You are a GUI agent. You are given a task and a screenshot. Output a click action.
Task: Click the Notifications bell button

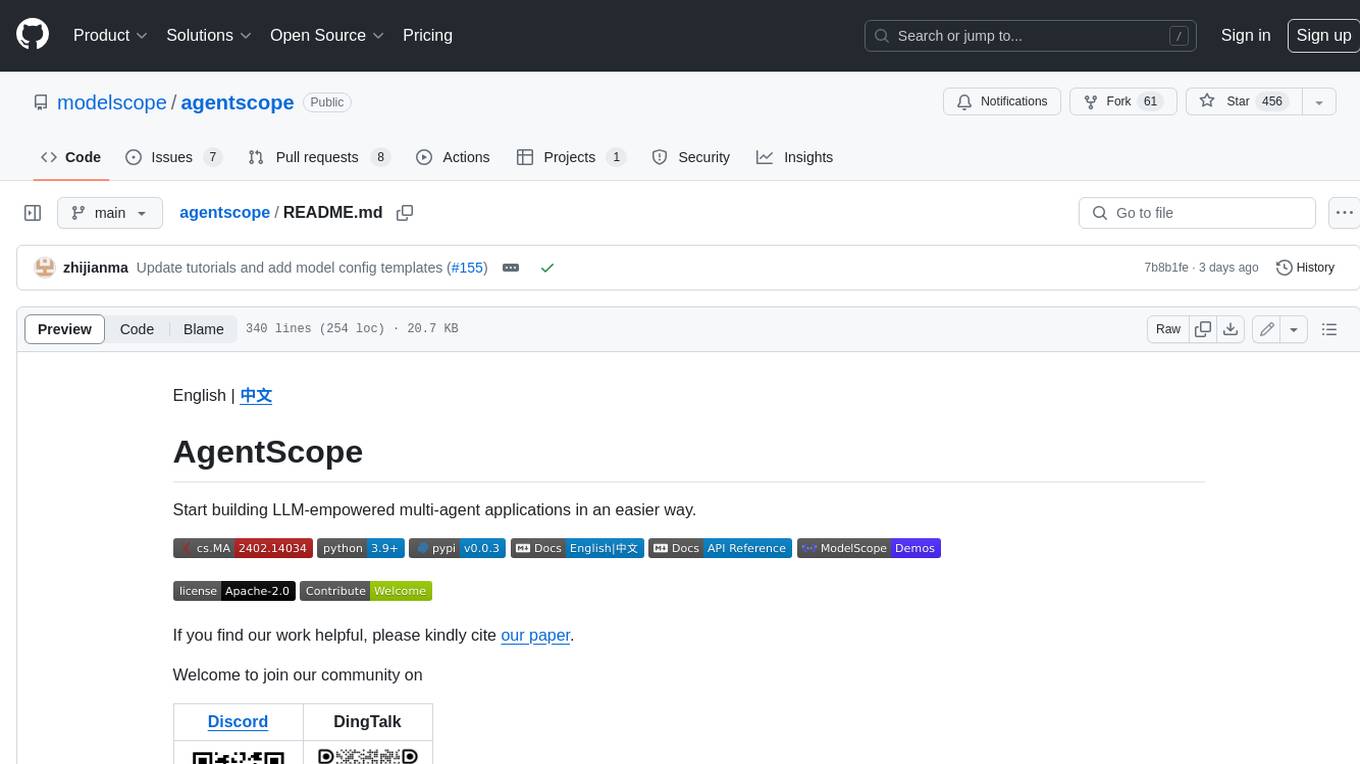click(1002, 102)
